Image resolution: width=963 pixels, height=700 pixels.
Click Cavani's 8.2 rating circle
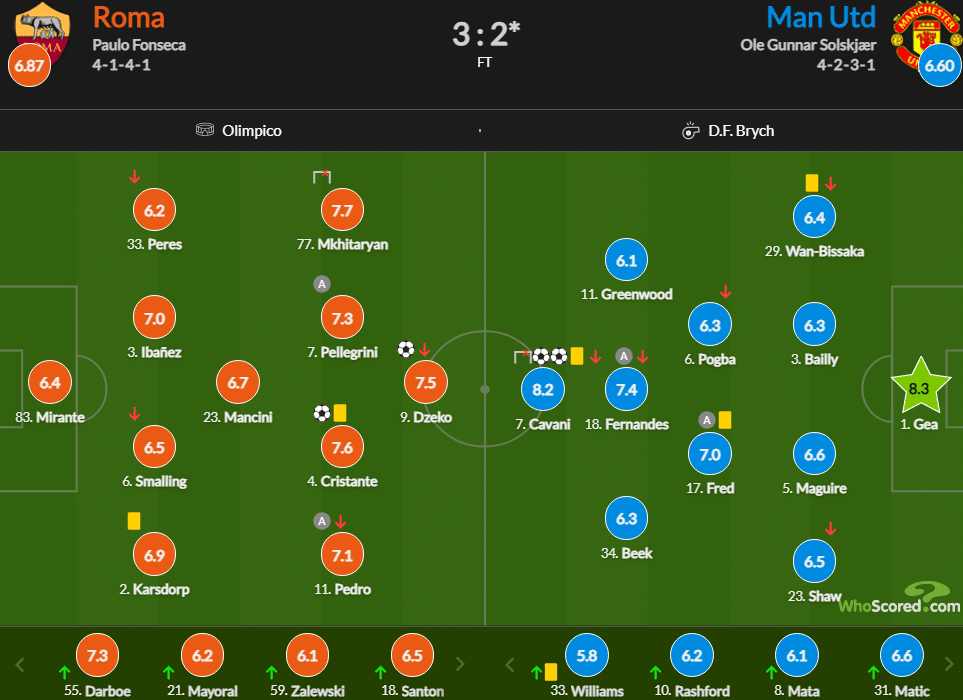coord(542,389)
